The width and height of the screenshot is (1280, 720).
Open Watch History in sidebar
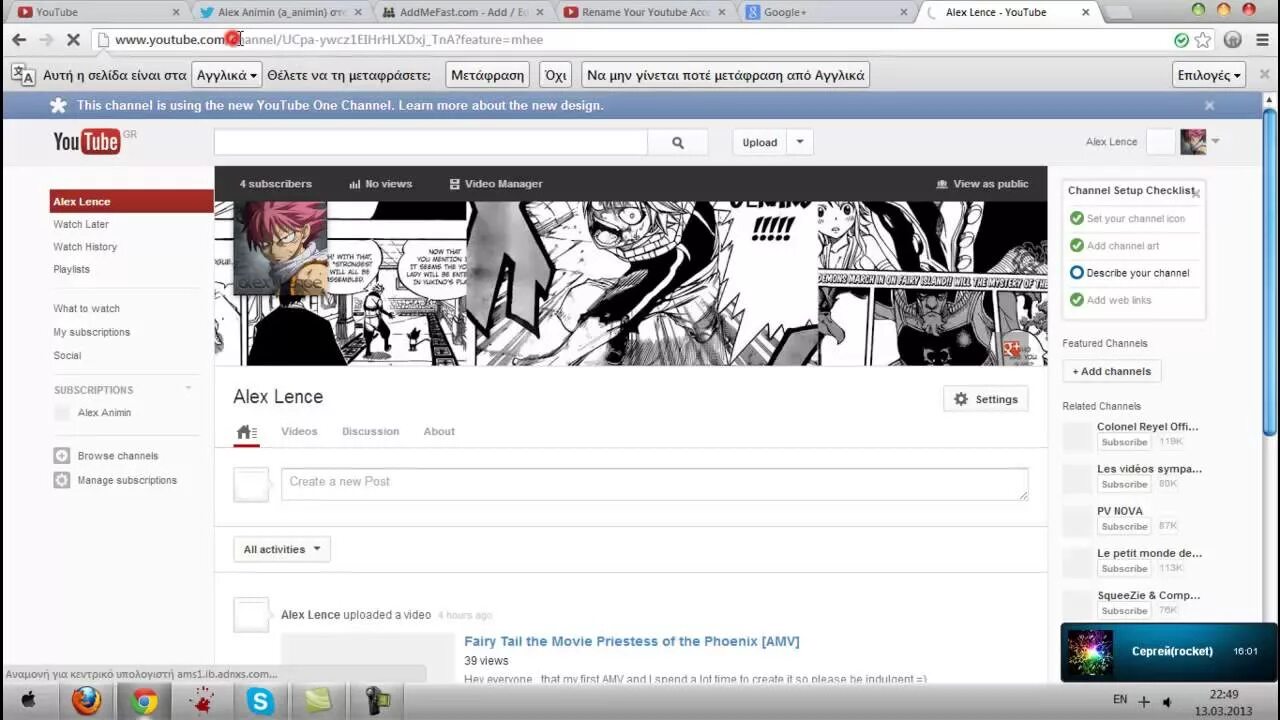[x=85, y=247]
